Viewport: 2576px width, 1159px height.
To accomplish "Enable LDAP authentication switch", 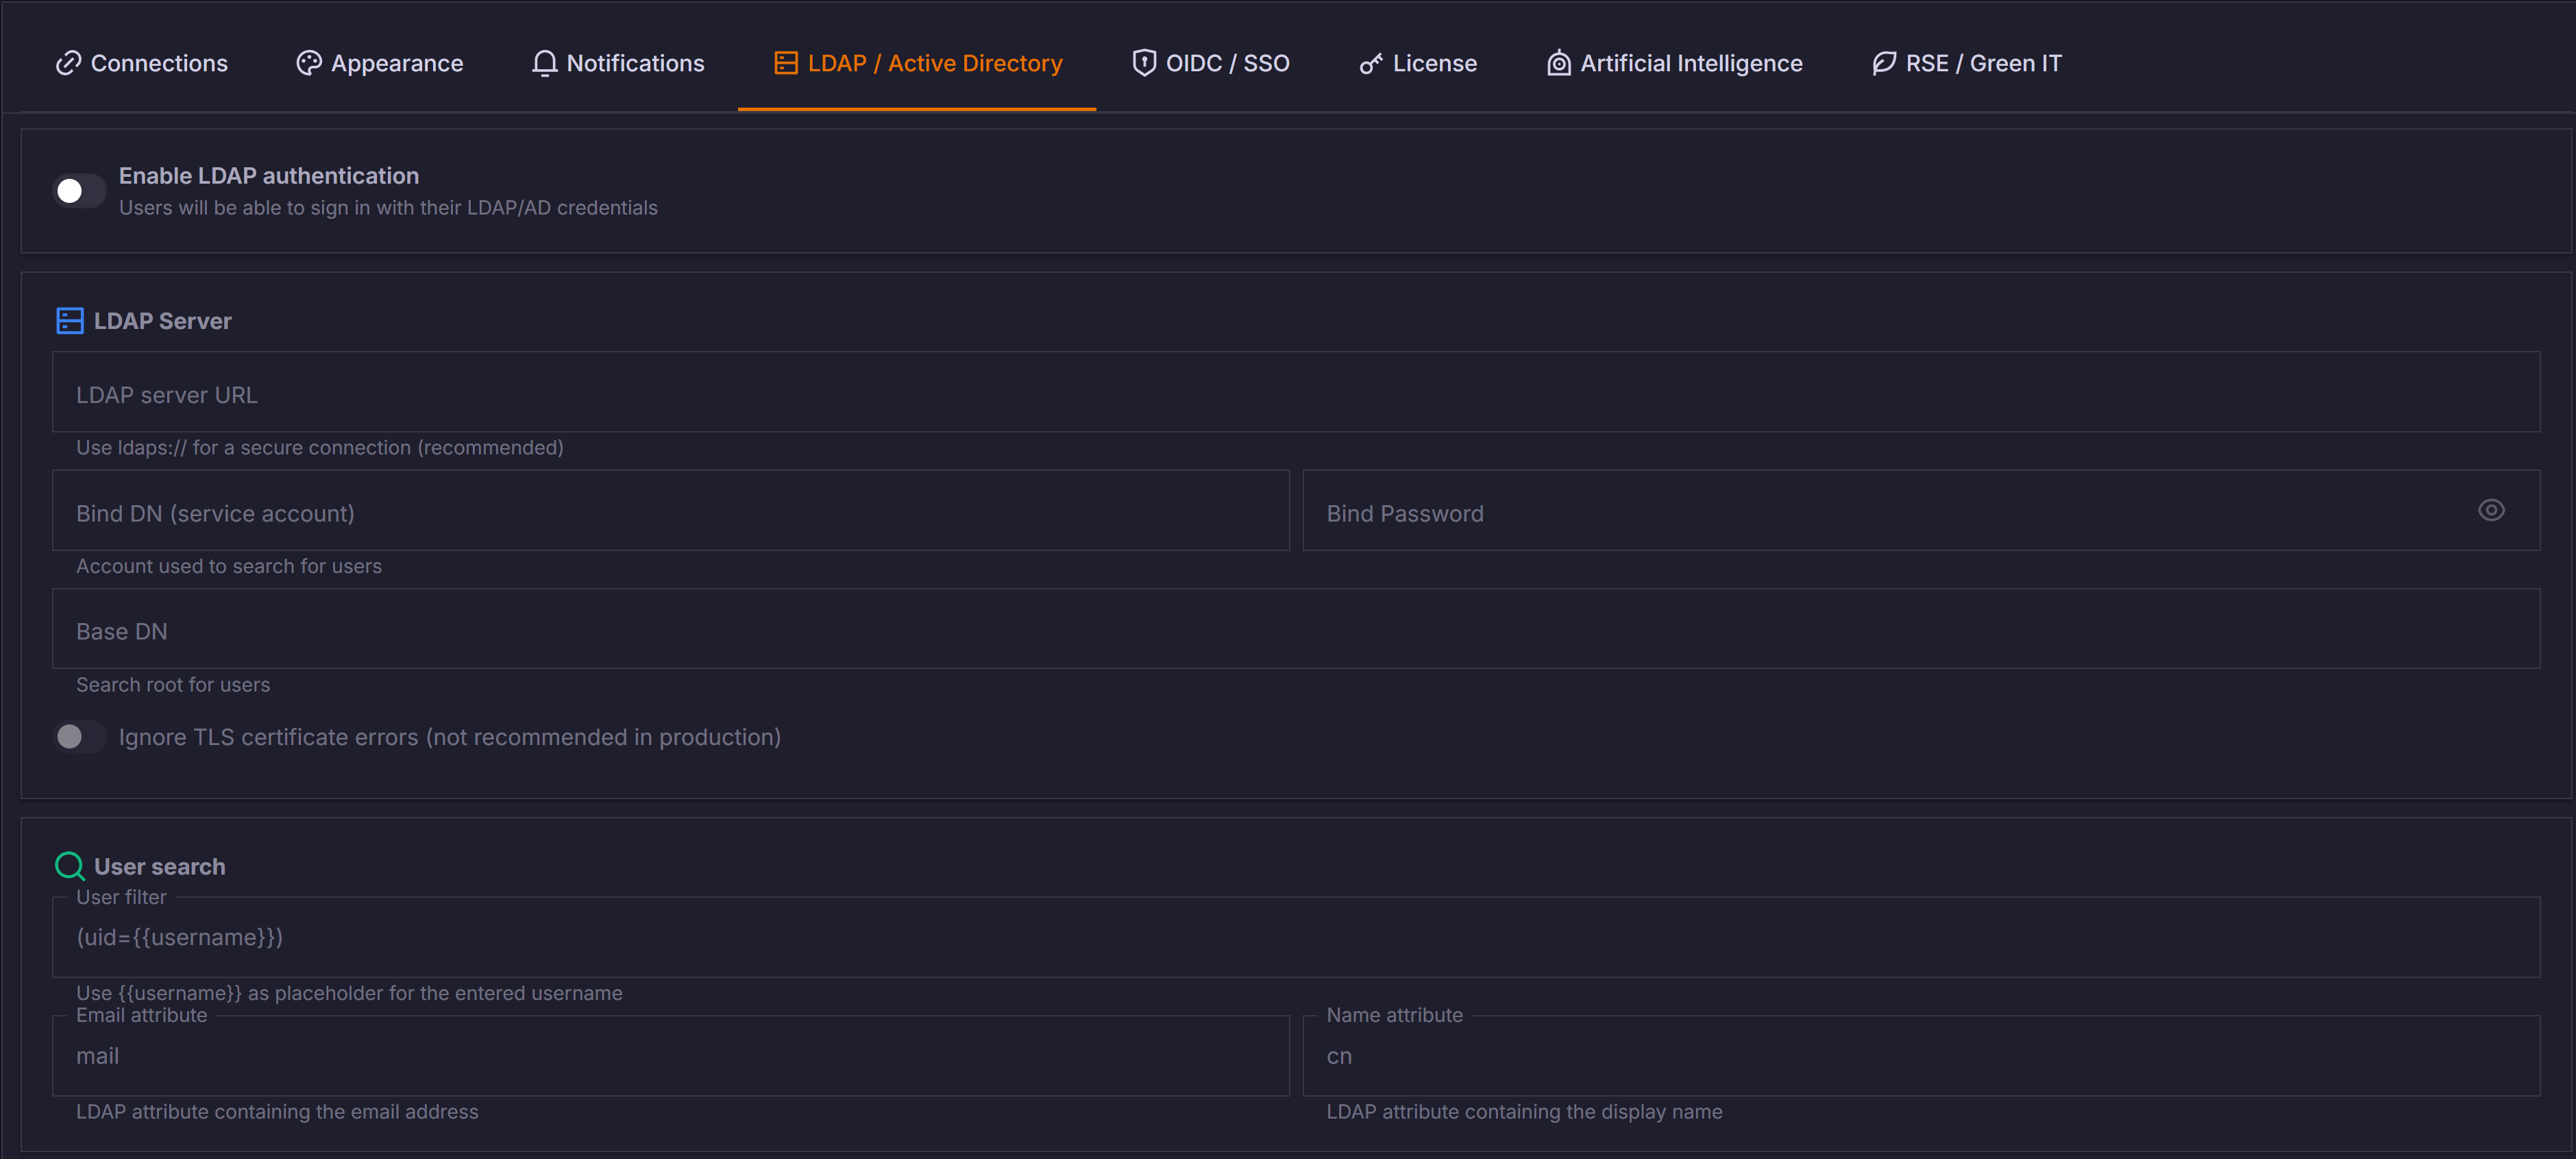I will tap(79, 191).
